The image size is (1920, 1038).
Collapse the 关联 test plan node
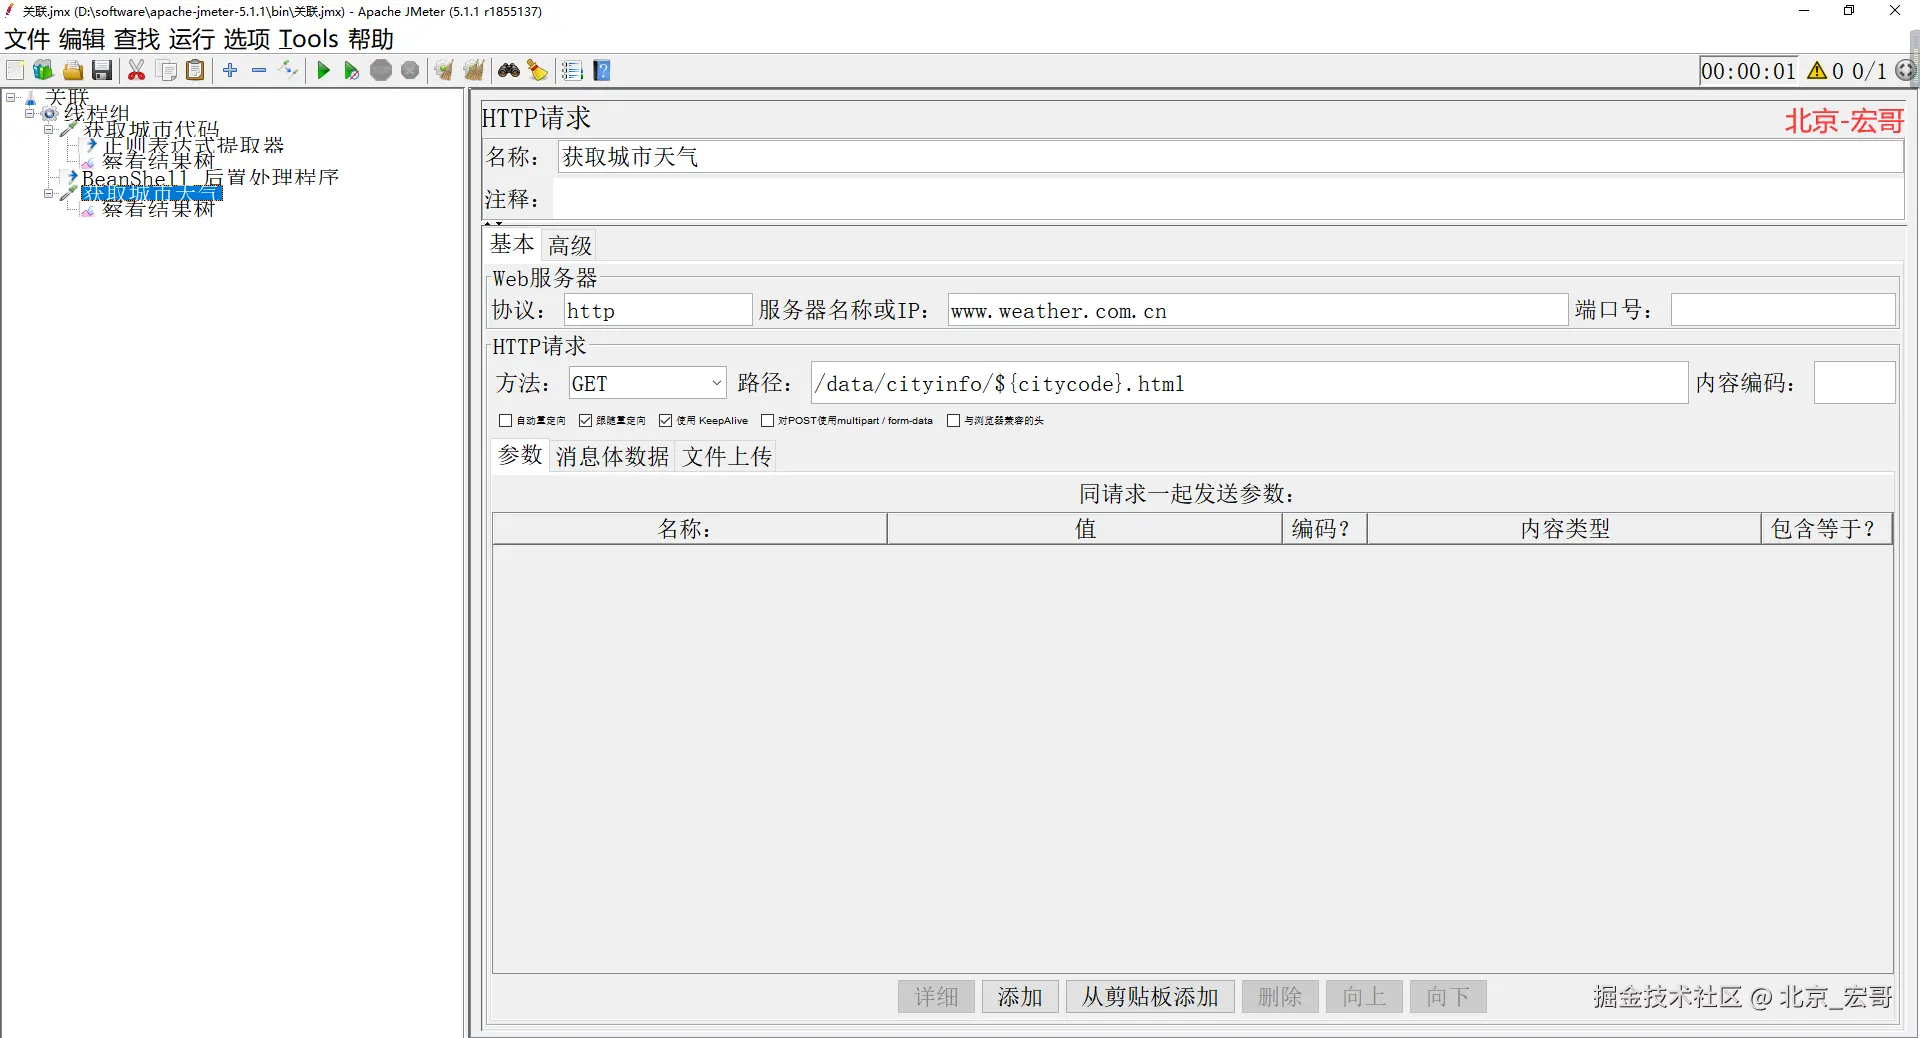[x=11, y=97]
